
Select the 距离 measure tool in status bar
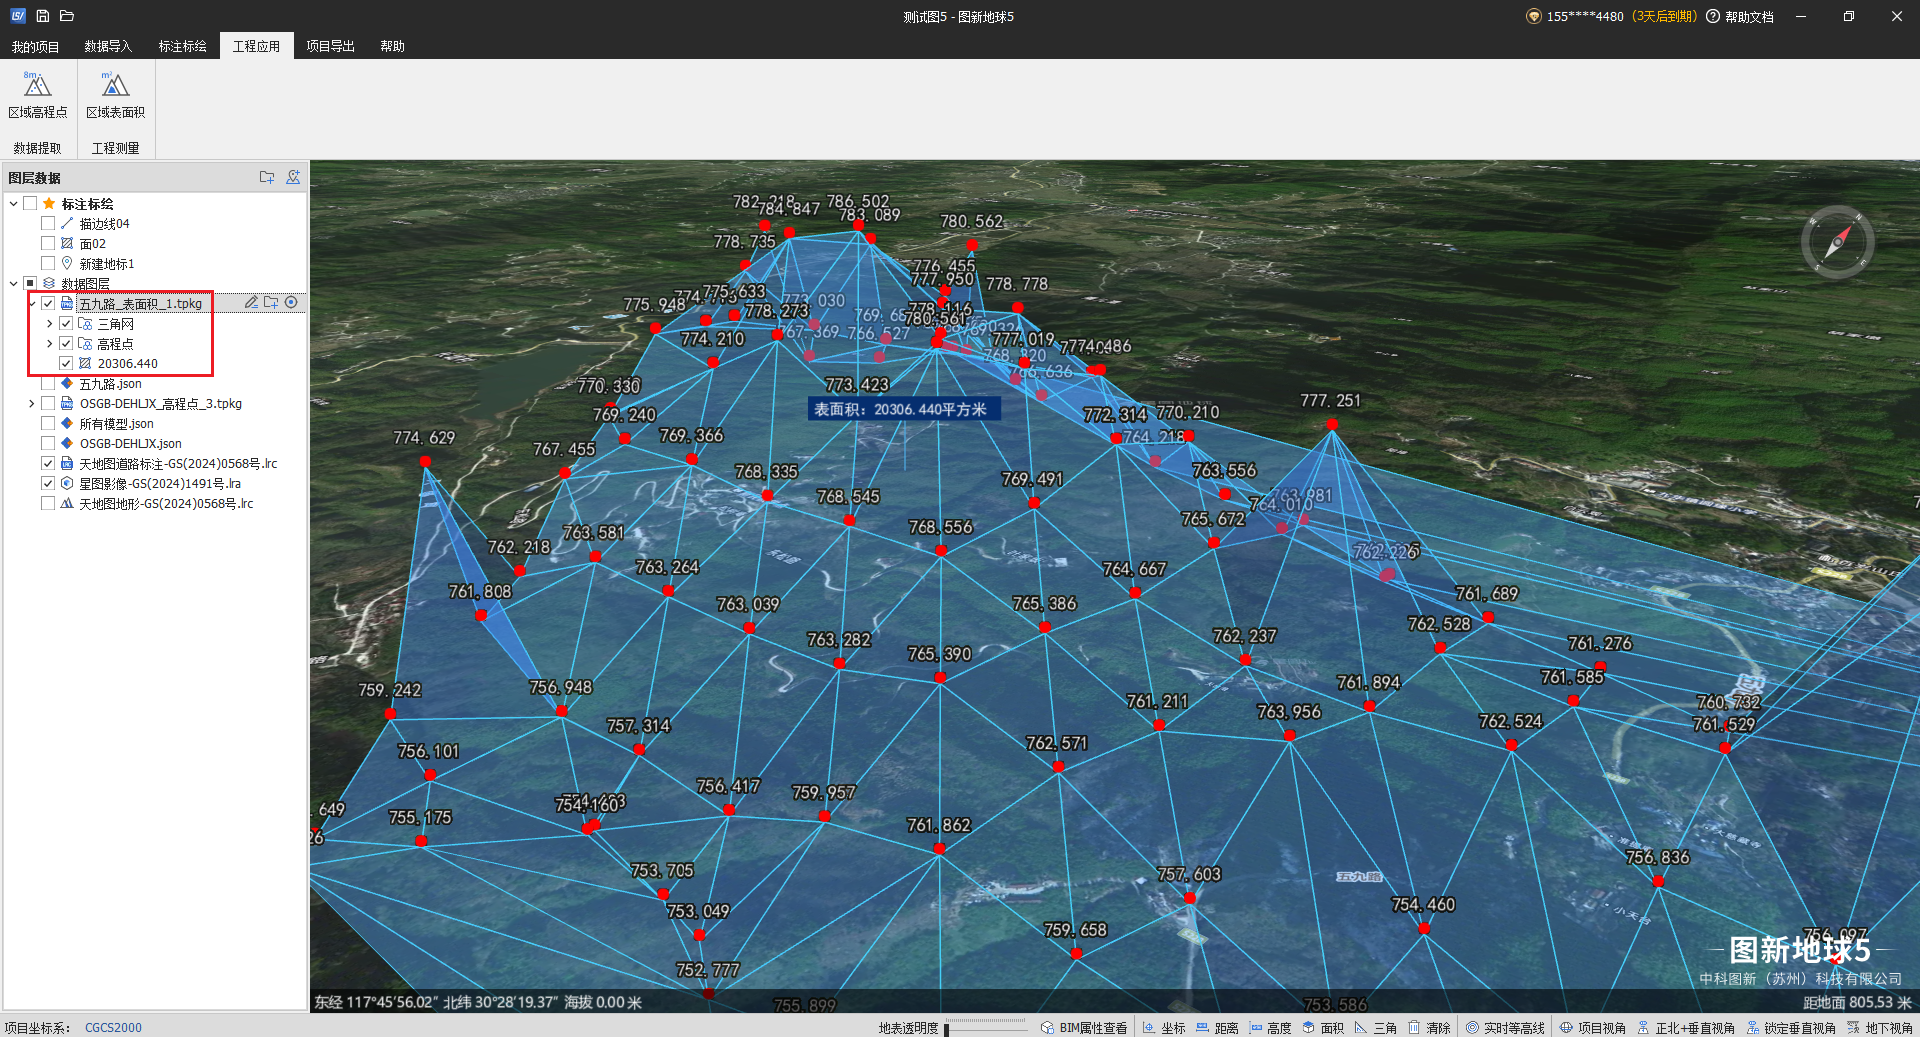1217,1028
